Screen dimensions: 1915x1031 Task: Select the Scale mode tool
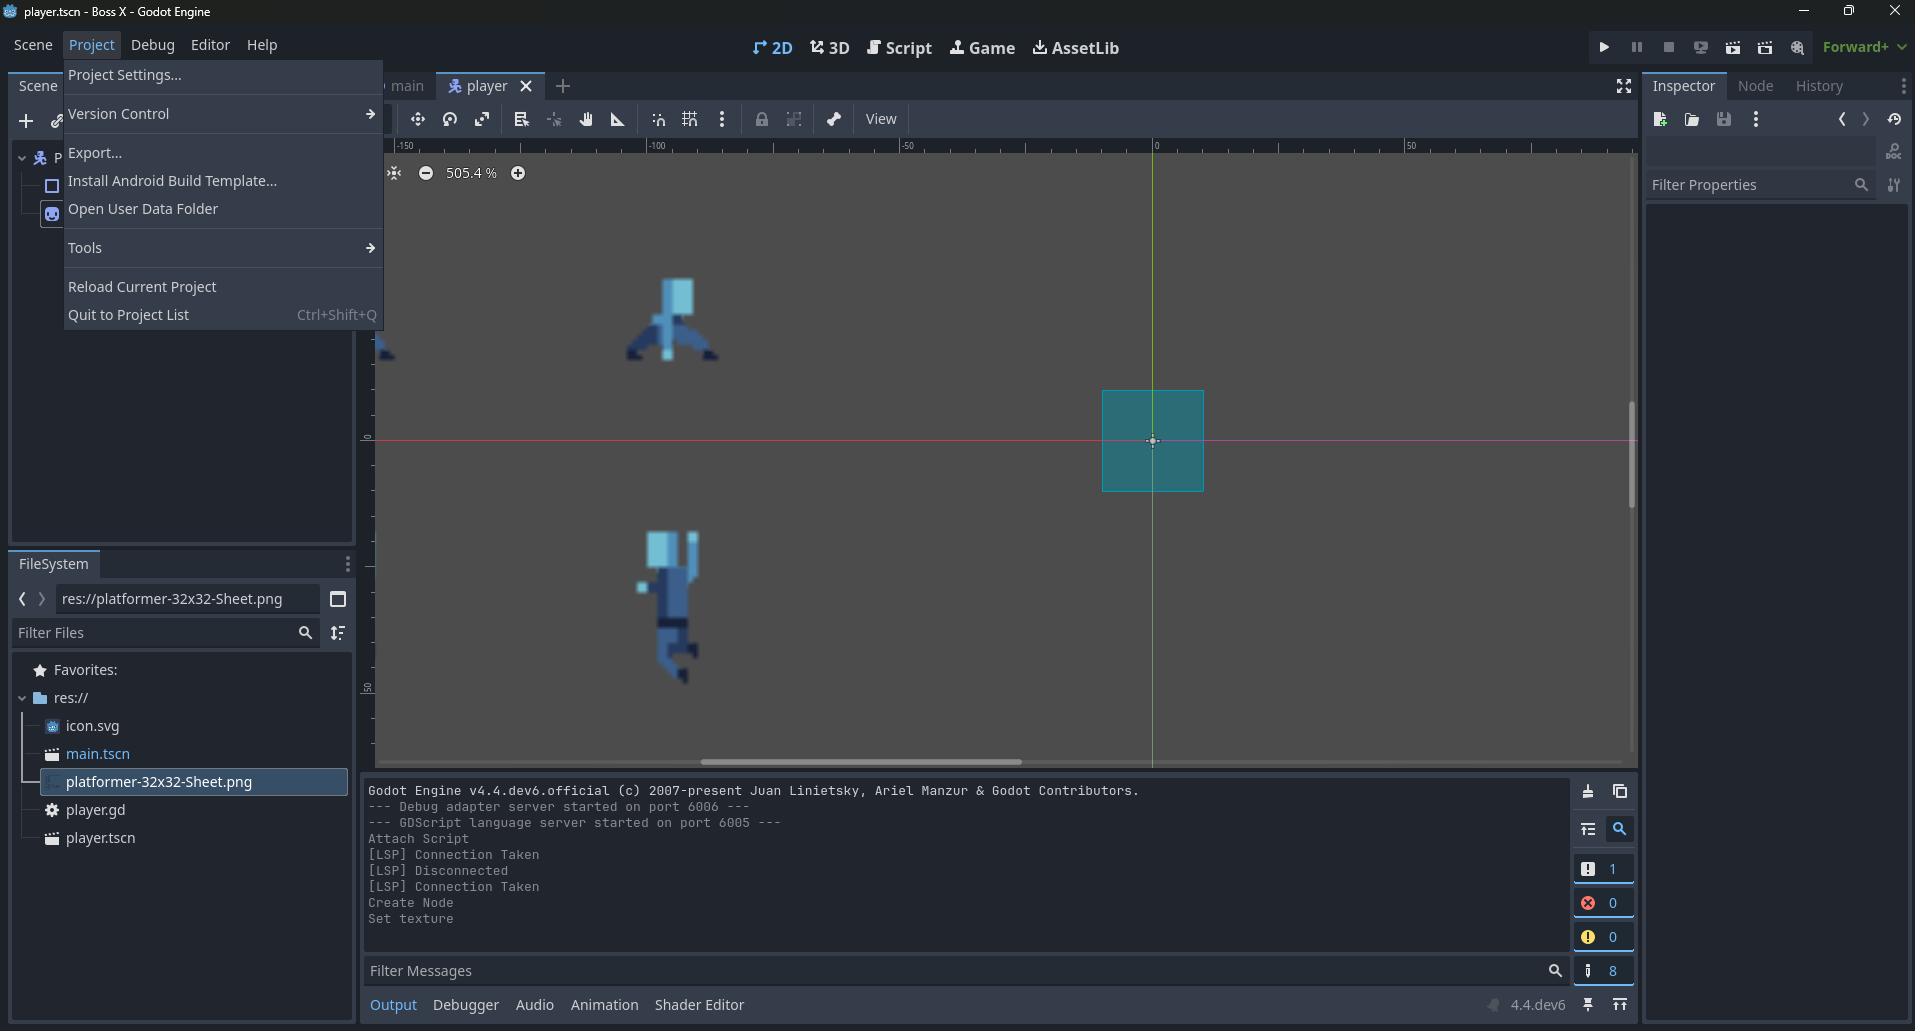point(482,119)
